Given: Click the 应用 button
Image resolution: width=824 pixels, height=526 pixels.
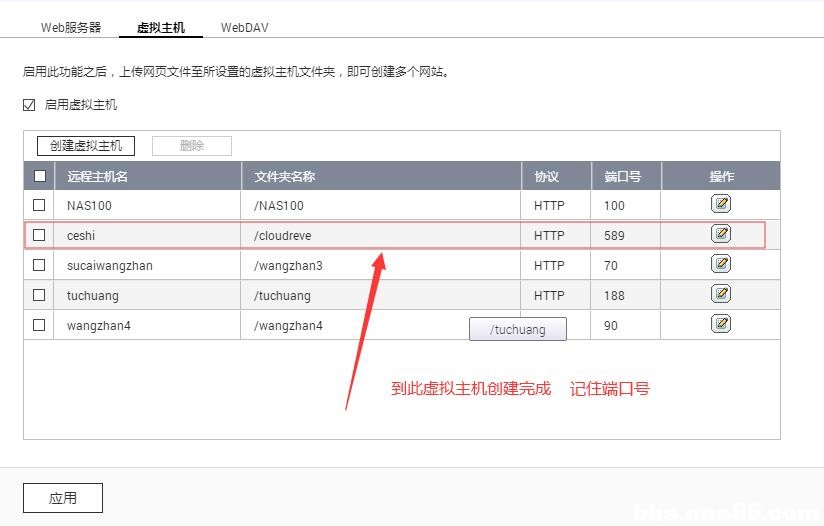Looking at the screenshot, I should pyautogui.click(x=63, y=497).
